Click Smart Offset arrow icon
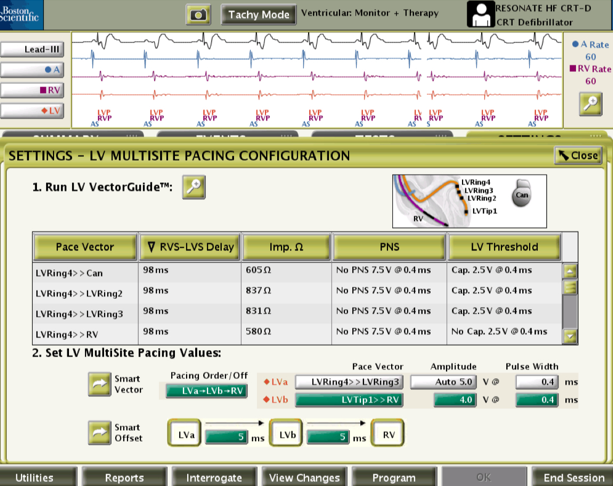Viewport: 613px width, 486px height. pos(100,432)
